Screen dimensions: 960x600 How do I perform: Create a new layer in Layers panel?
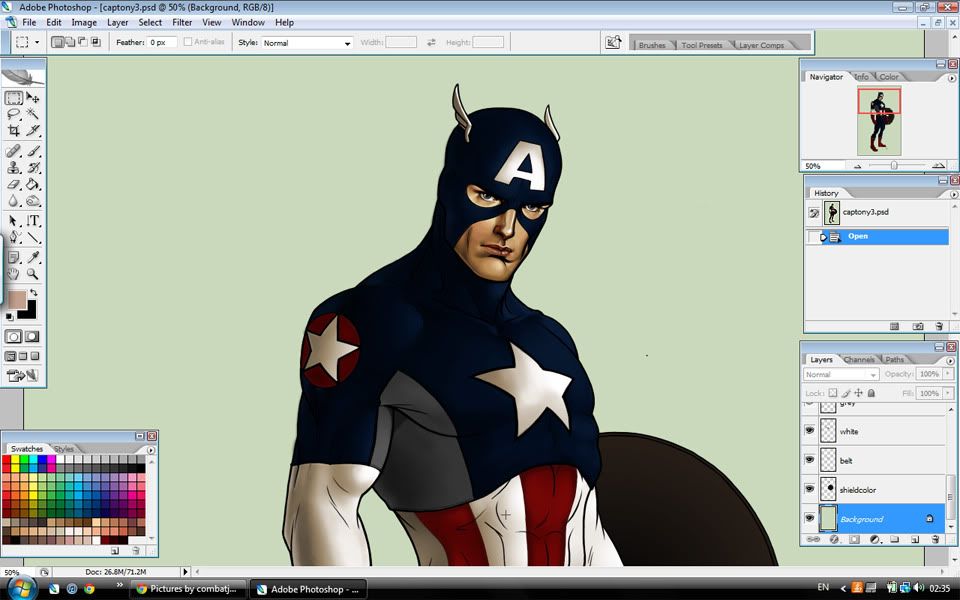[915, 539]
